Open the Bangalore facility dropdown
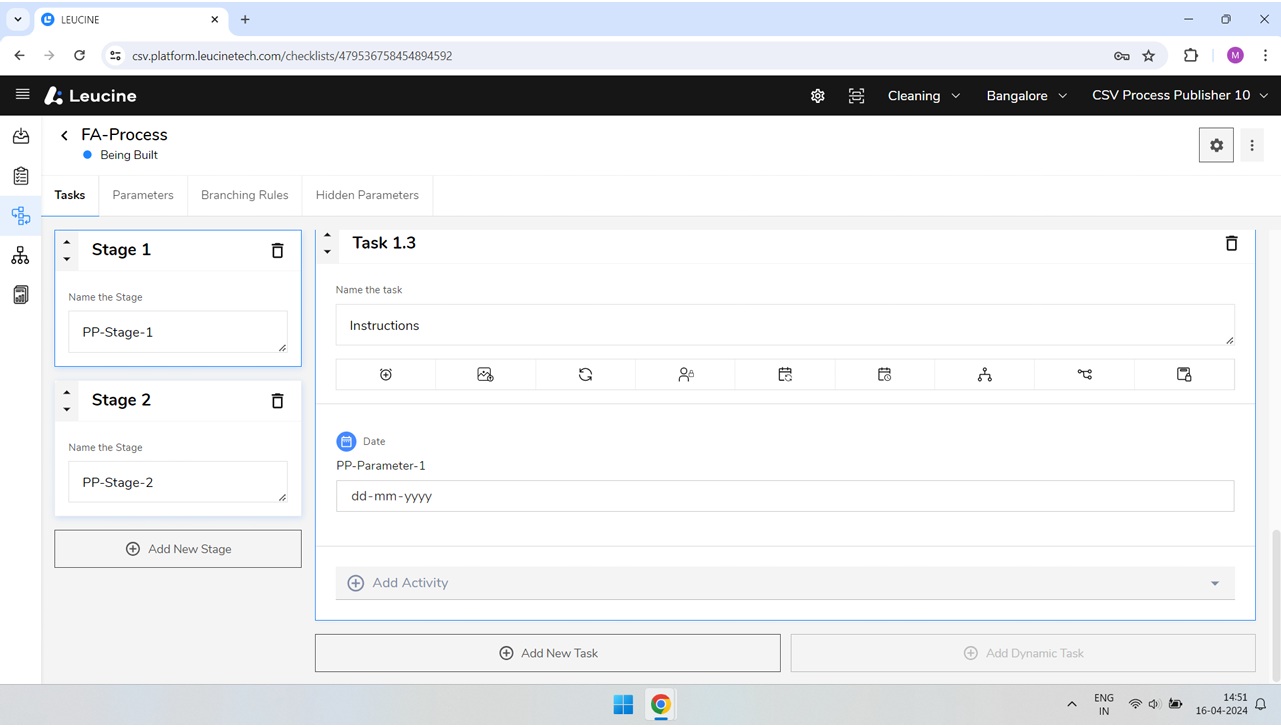The height and width of the screenshot is (727, 1281). 1027,96
